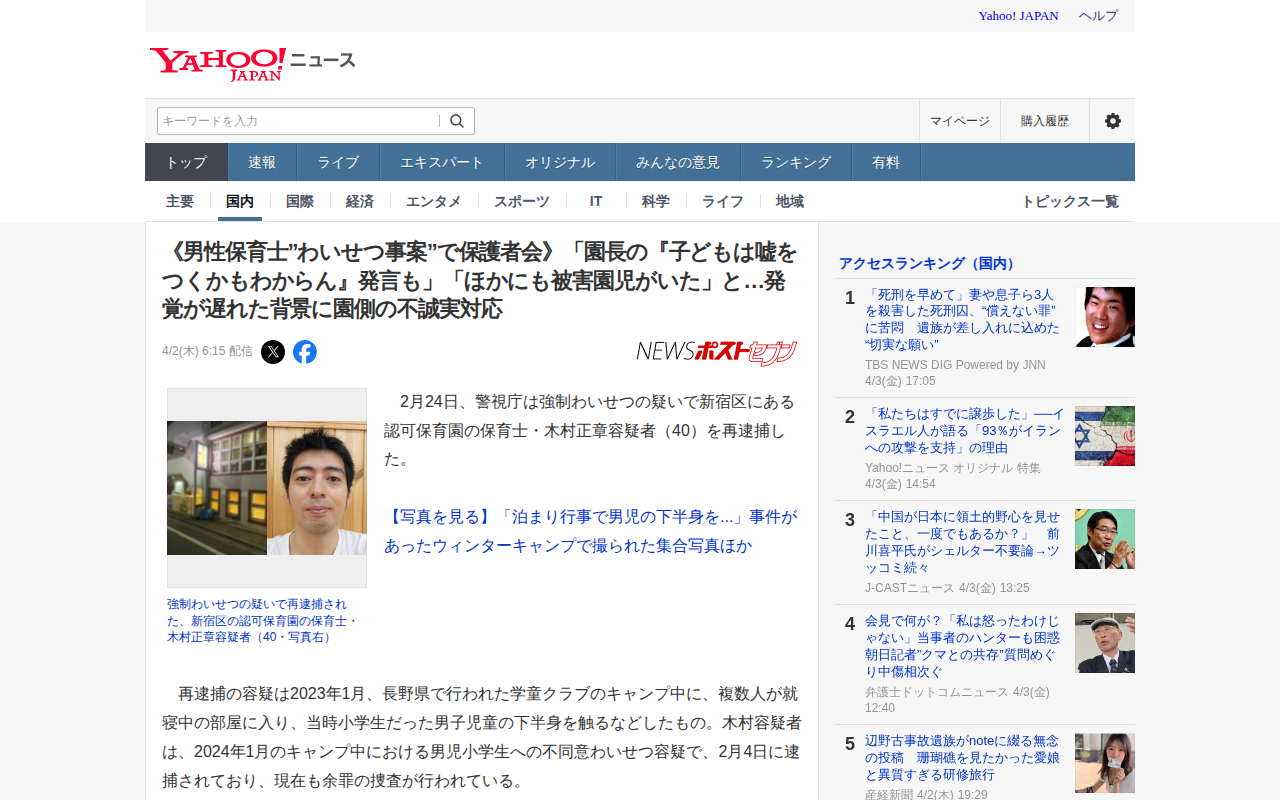Click the NEWSポストセブン publisher logo

click(x=716, y=352)
